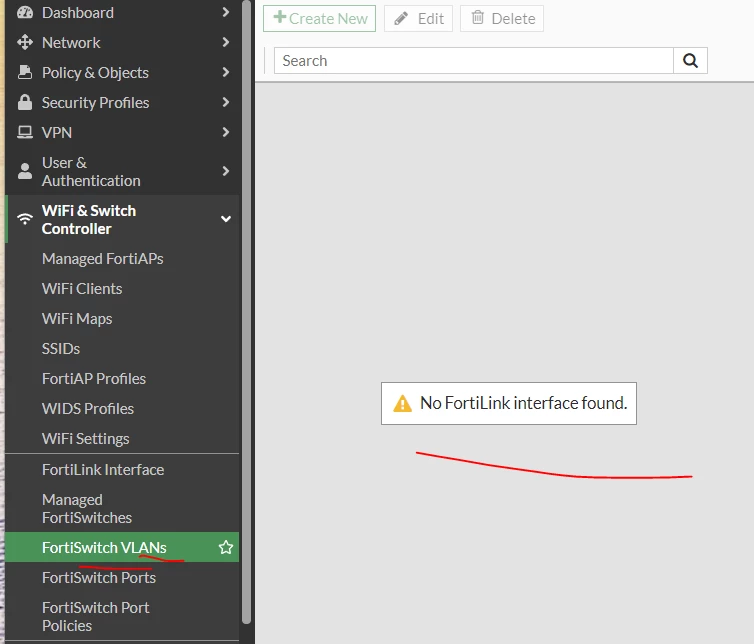Click the warning triangle icon

pyautogui.click(x=402, y=404)
